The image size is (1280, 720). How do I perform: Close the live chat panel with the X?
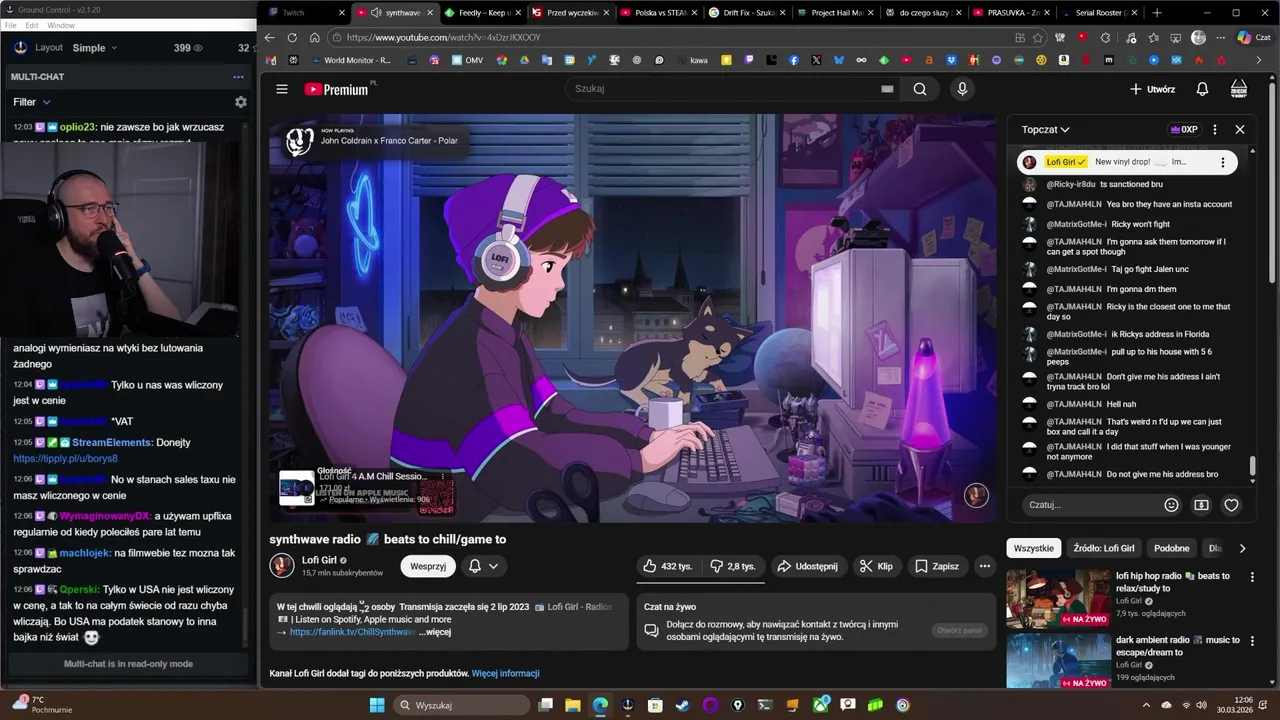[x=1240, y=129]
